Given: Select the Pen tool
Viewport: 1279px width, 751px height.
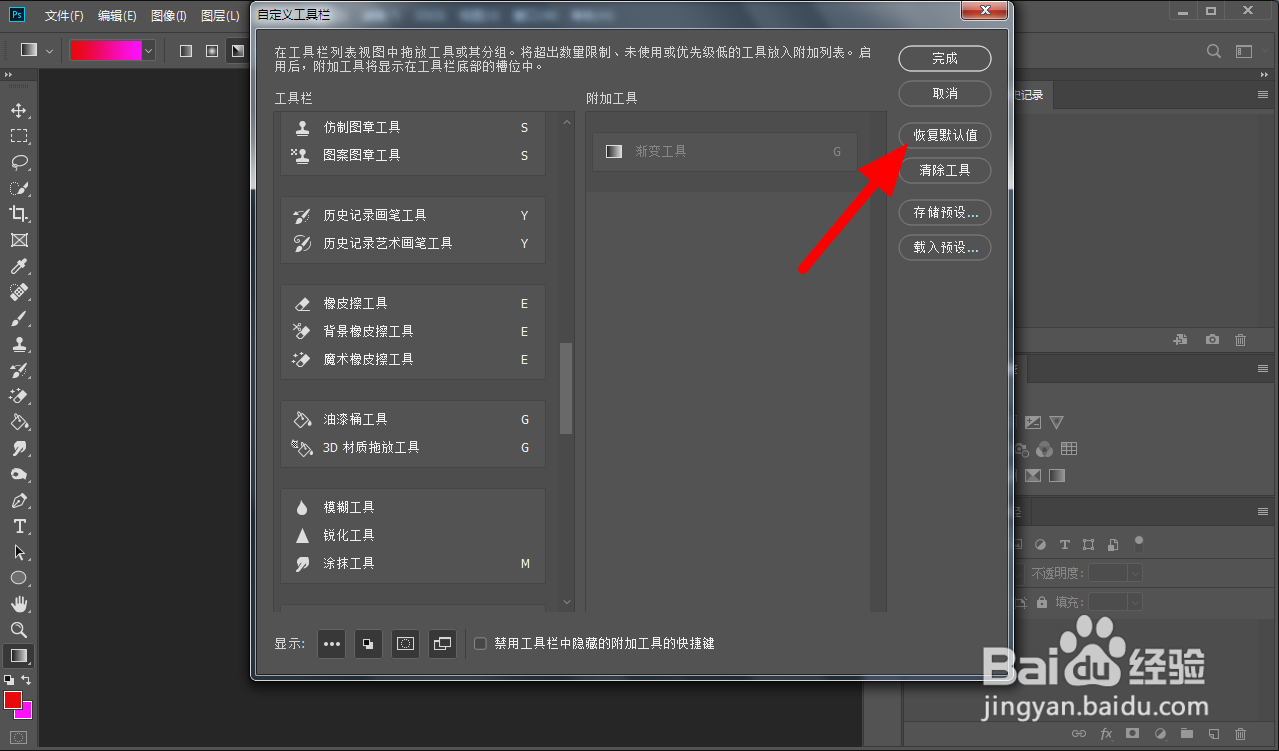Looking at the screenshot, I should [x=19, y=500].
